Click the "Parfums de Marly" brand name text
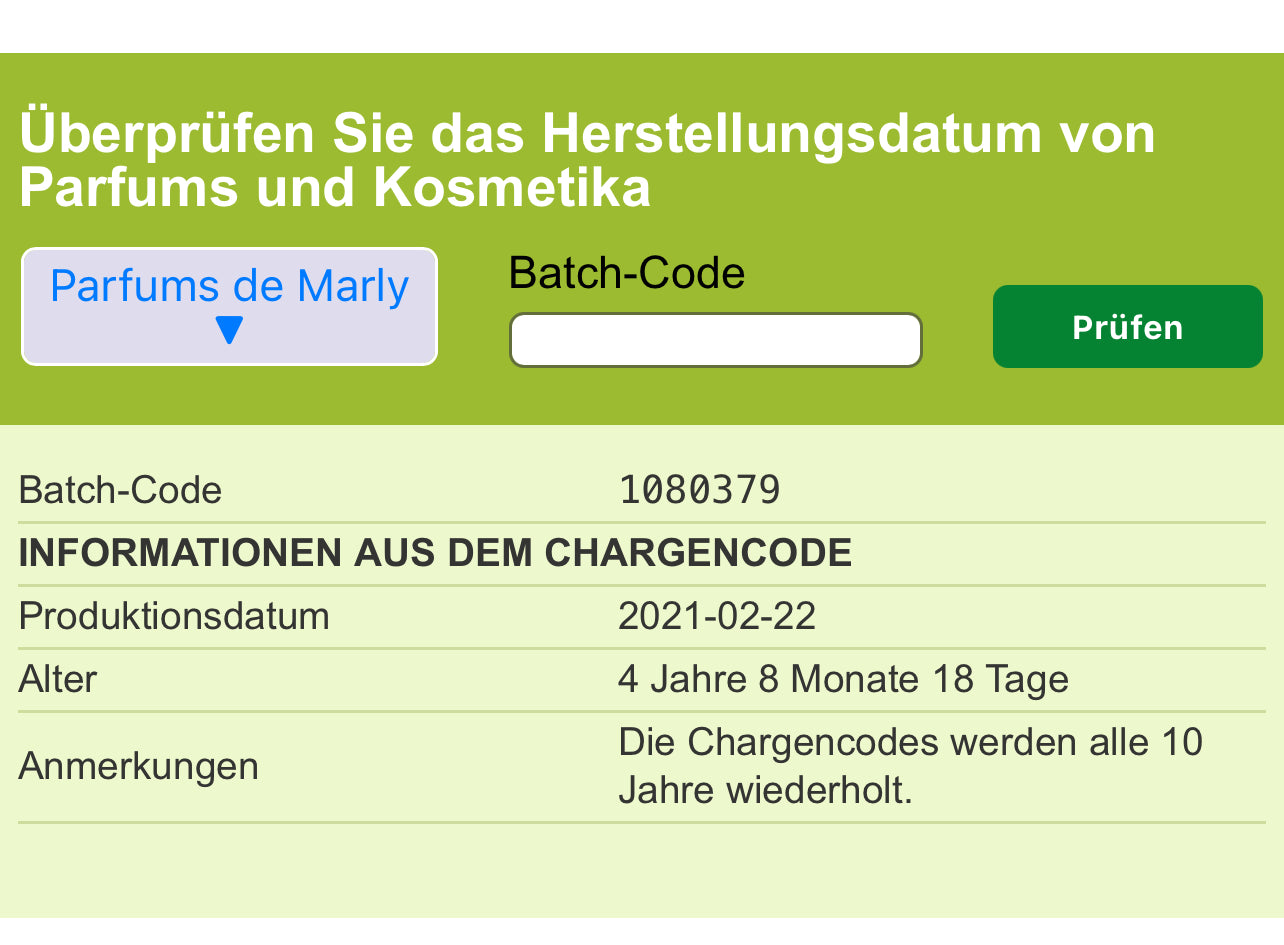Viewport: 1284px width, 945px height. point(229,287)
